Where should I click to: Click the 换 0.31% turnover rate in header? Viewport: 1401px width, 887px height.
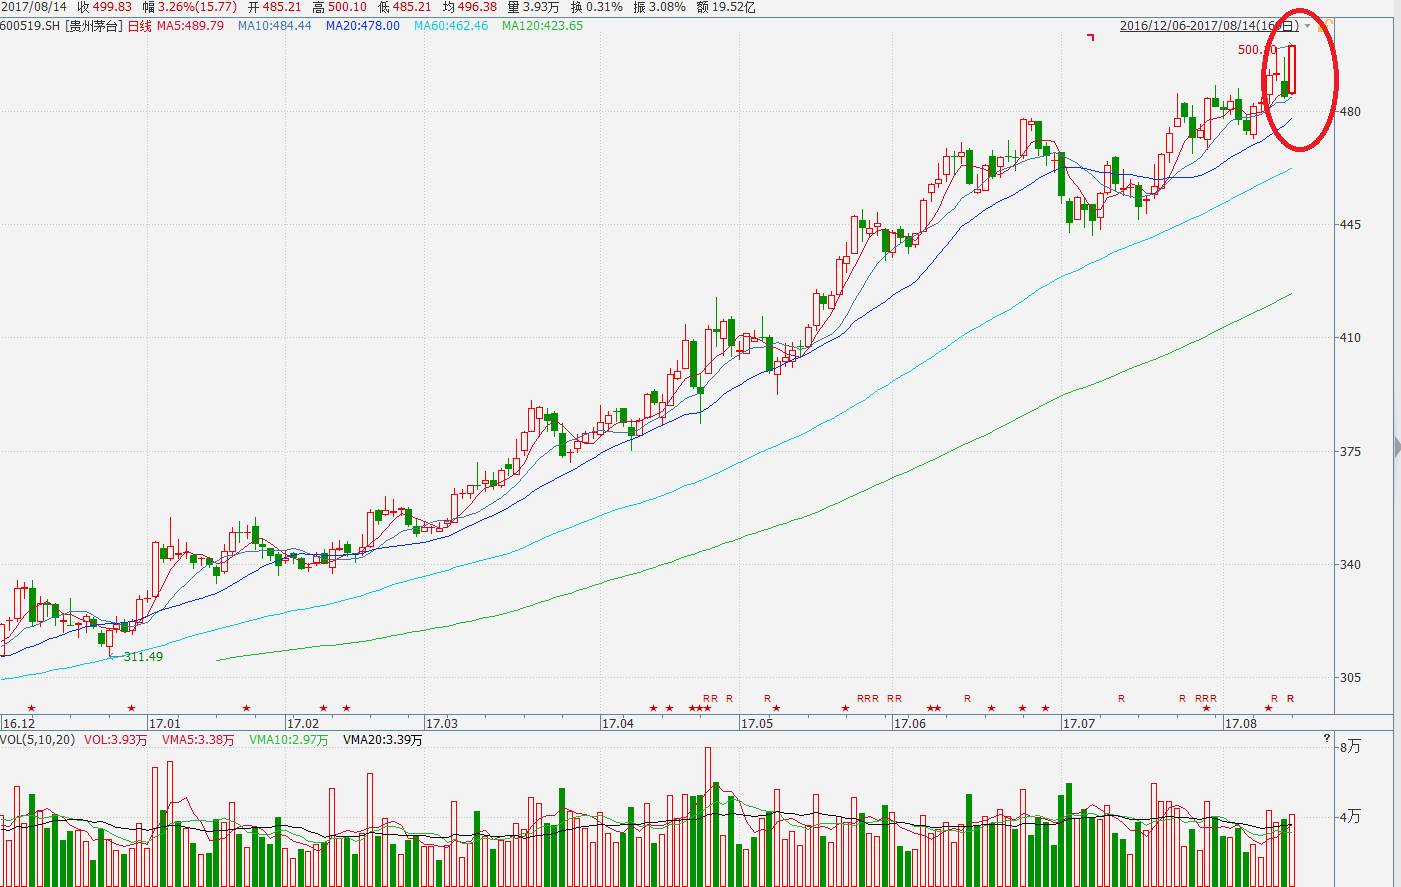(596, 7)
